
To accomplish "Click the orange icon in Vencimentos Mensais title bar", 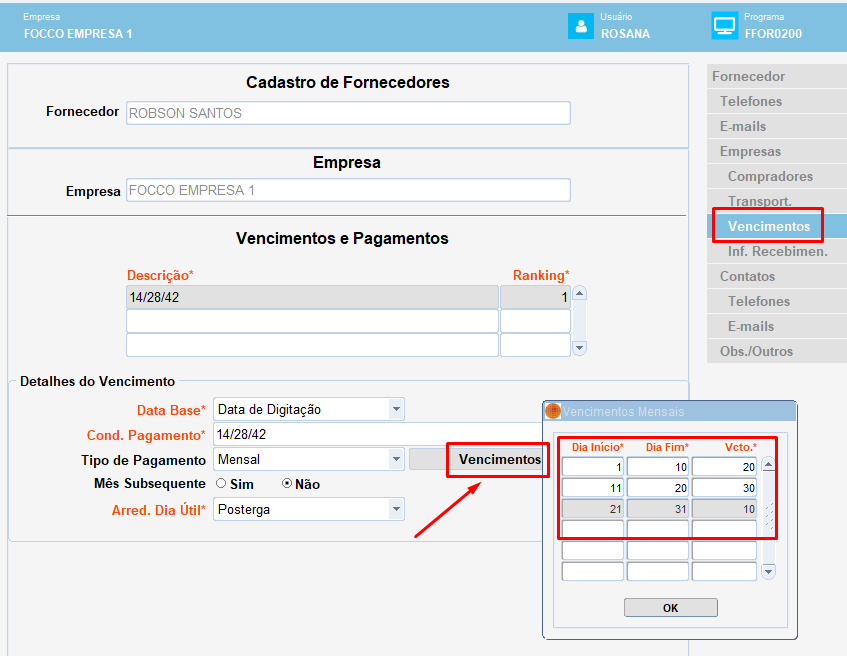I will click(553, 411).
